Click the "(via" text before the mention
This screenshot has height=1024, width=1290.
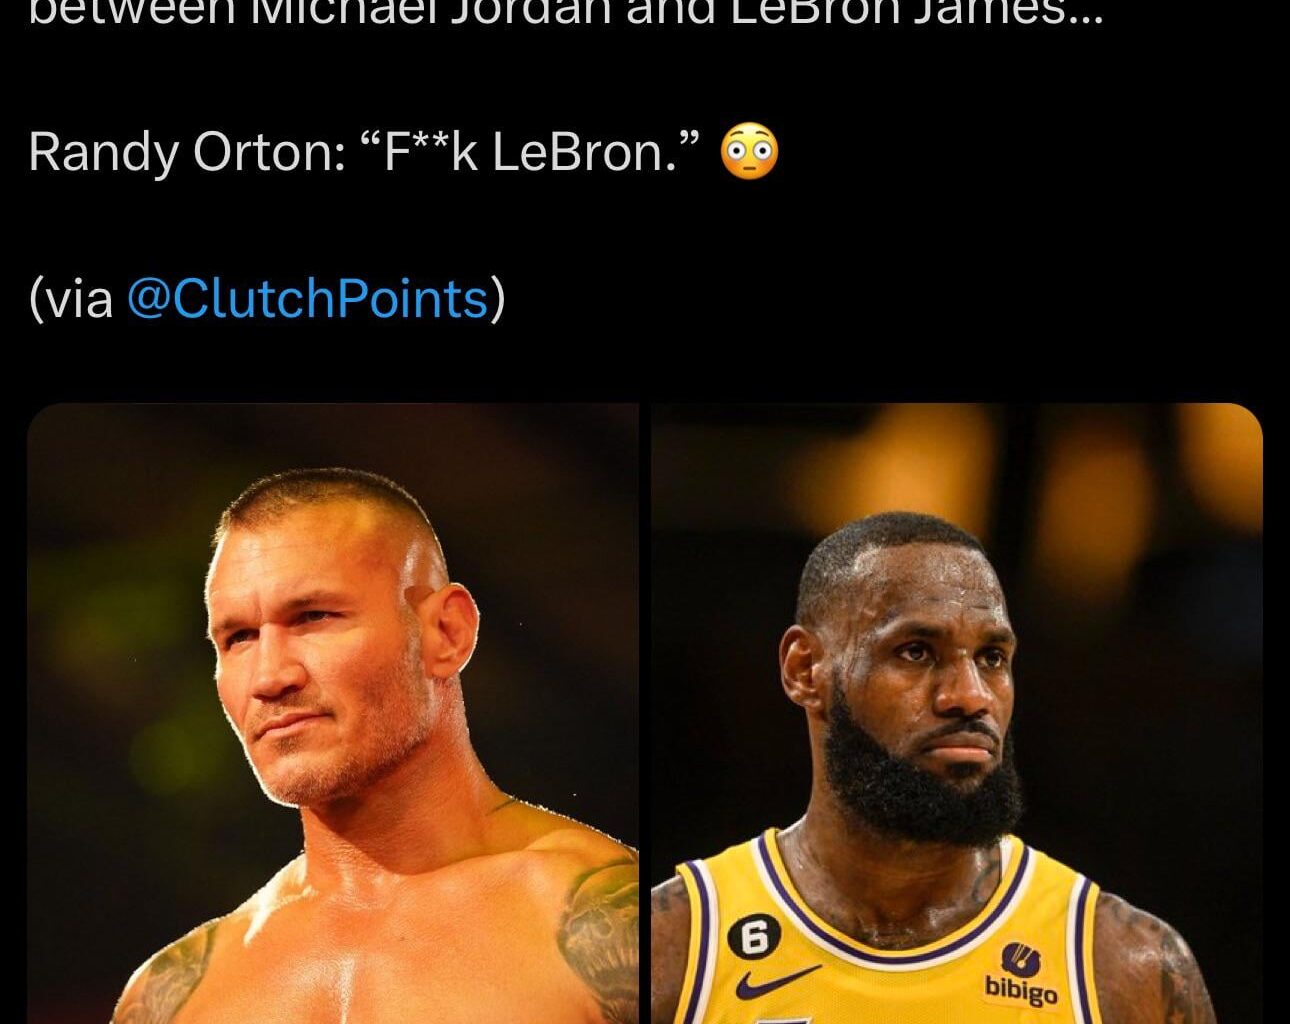tap(72, 298)
